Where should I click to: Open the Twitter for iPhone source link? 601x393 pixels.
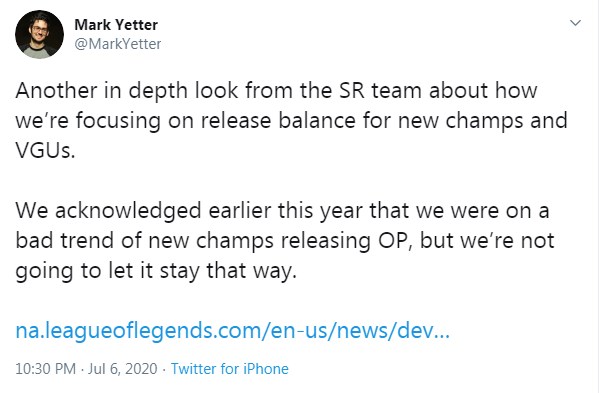(230, 368)
